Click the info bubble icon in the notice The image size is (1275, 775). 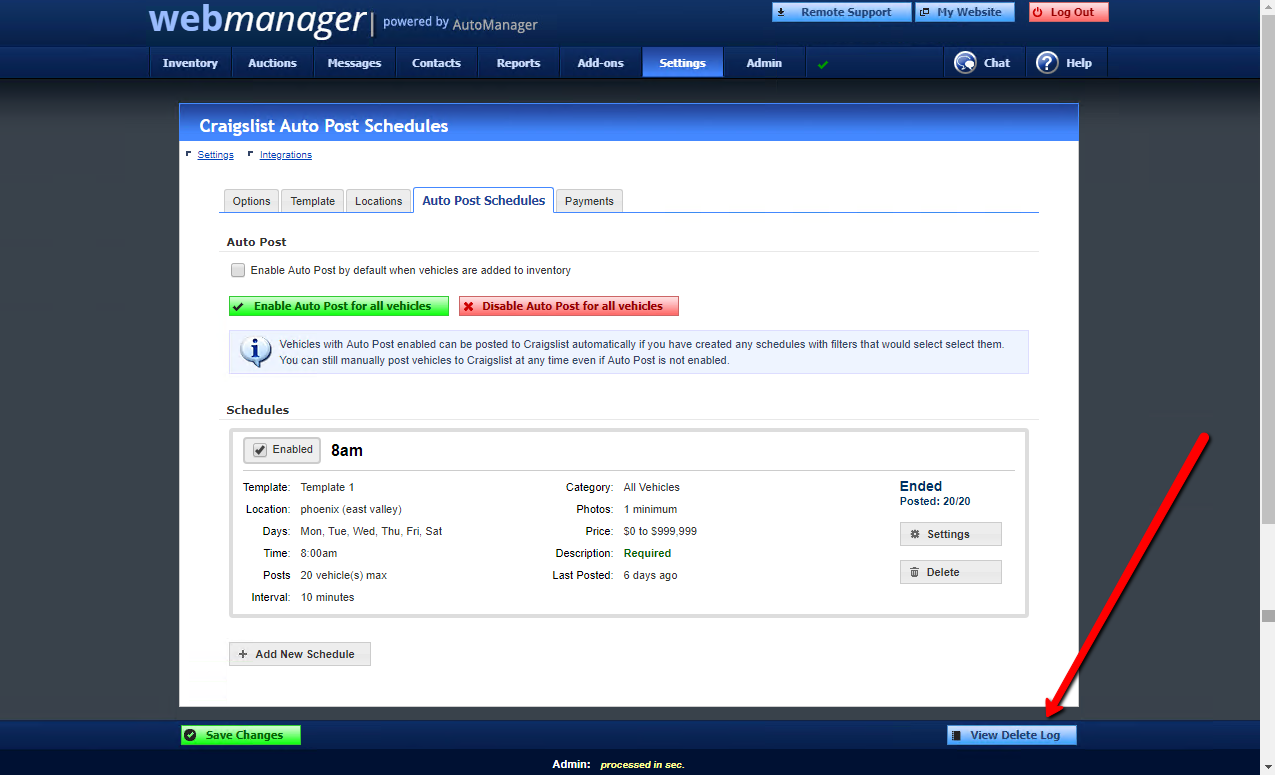pos(256,352)
